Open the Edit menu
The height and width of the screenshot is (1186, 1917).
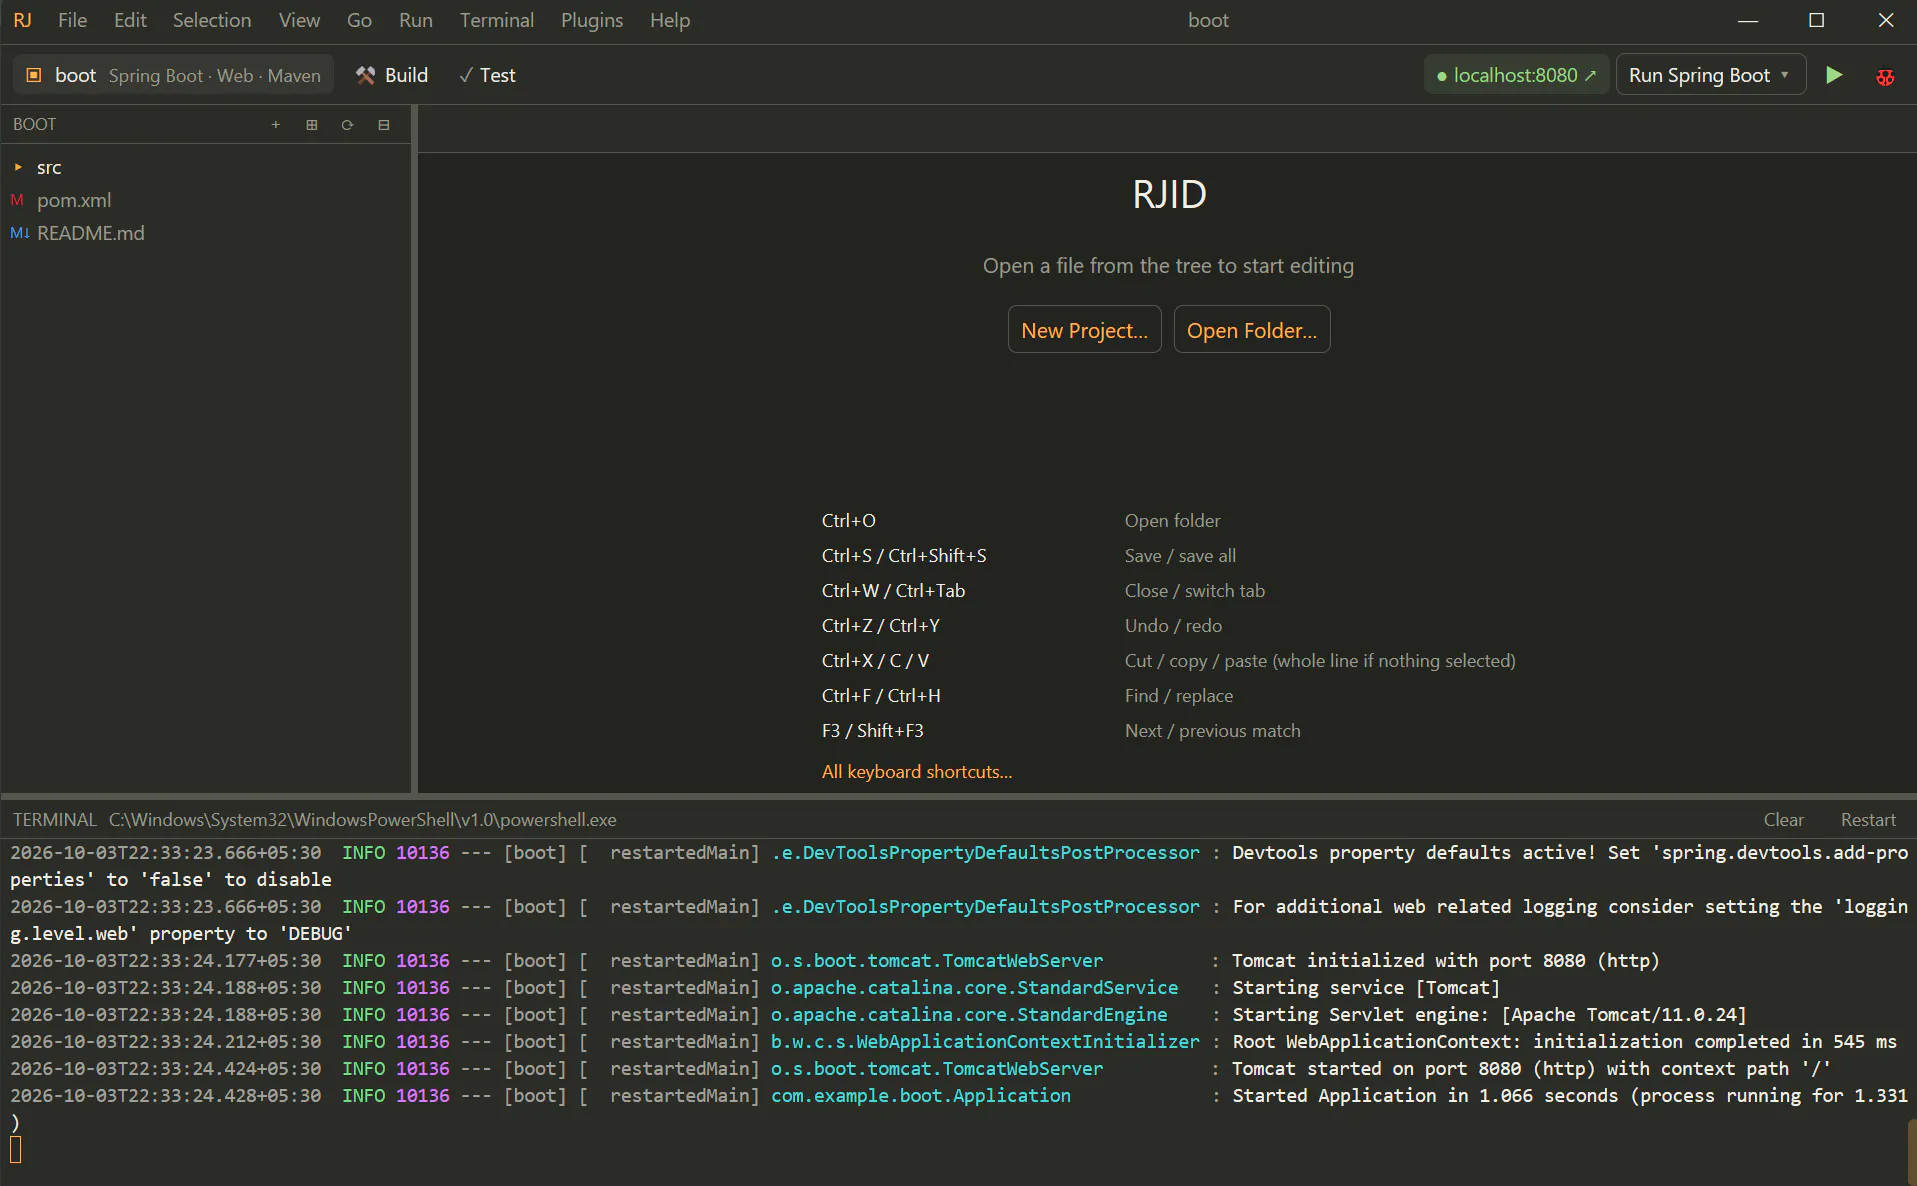click(x=130, y=20)
